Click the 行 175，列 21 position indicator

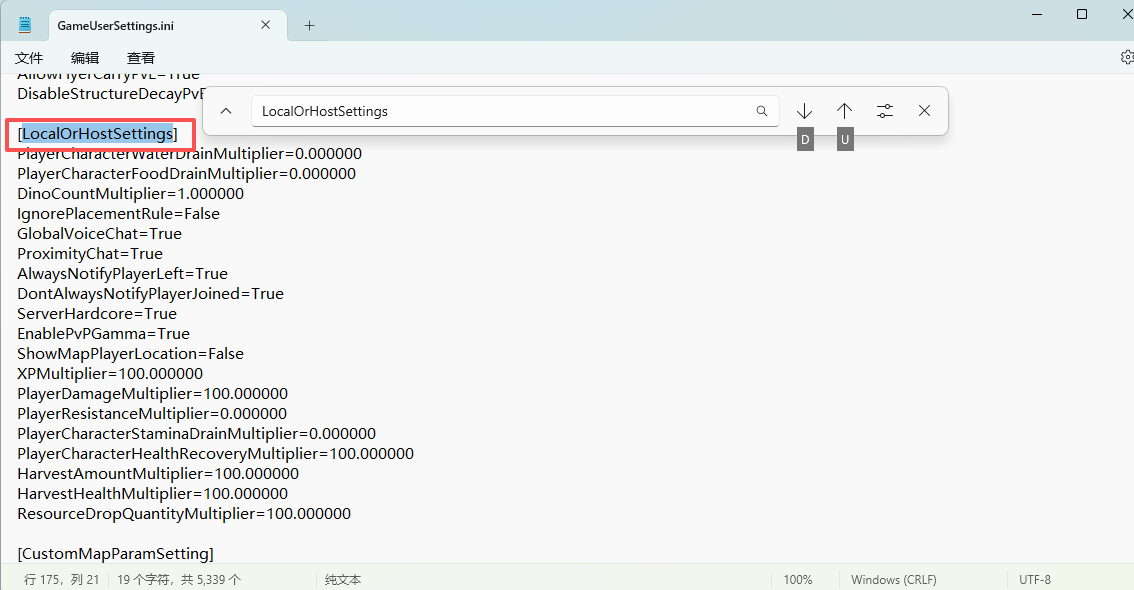pyautogui.click(x=61, y=579)
